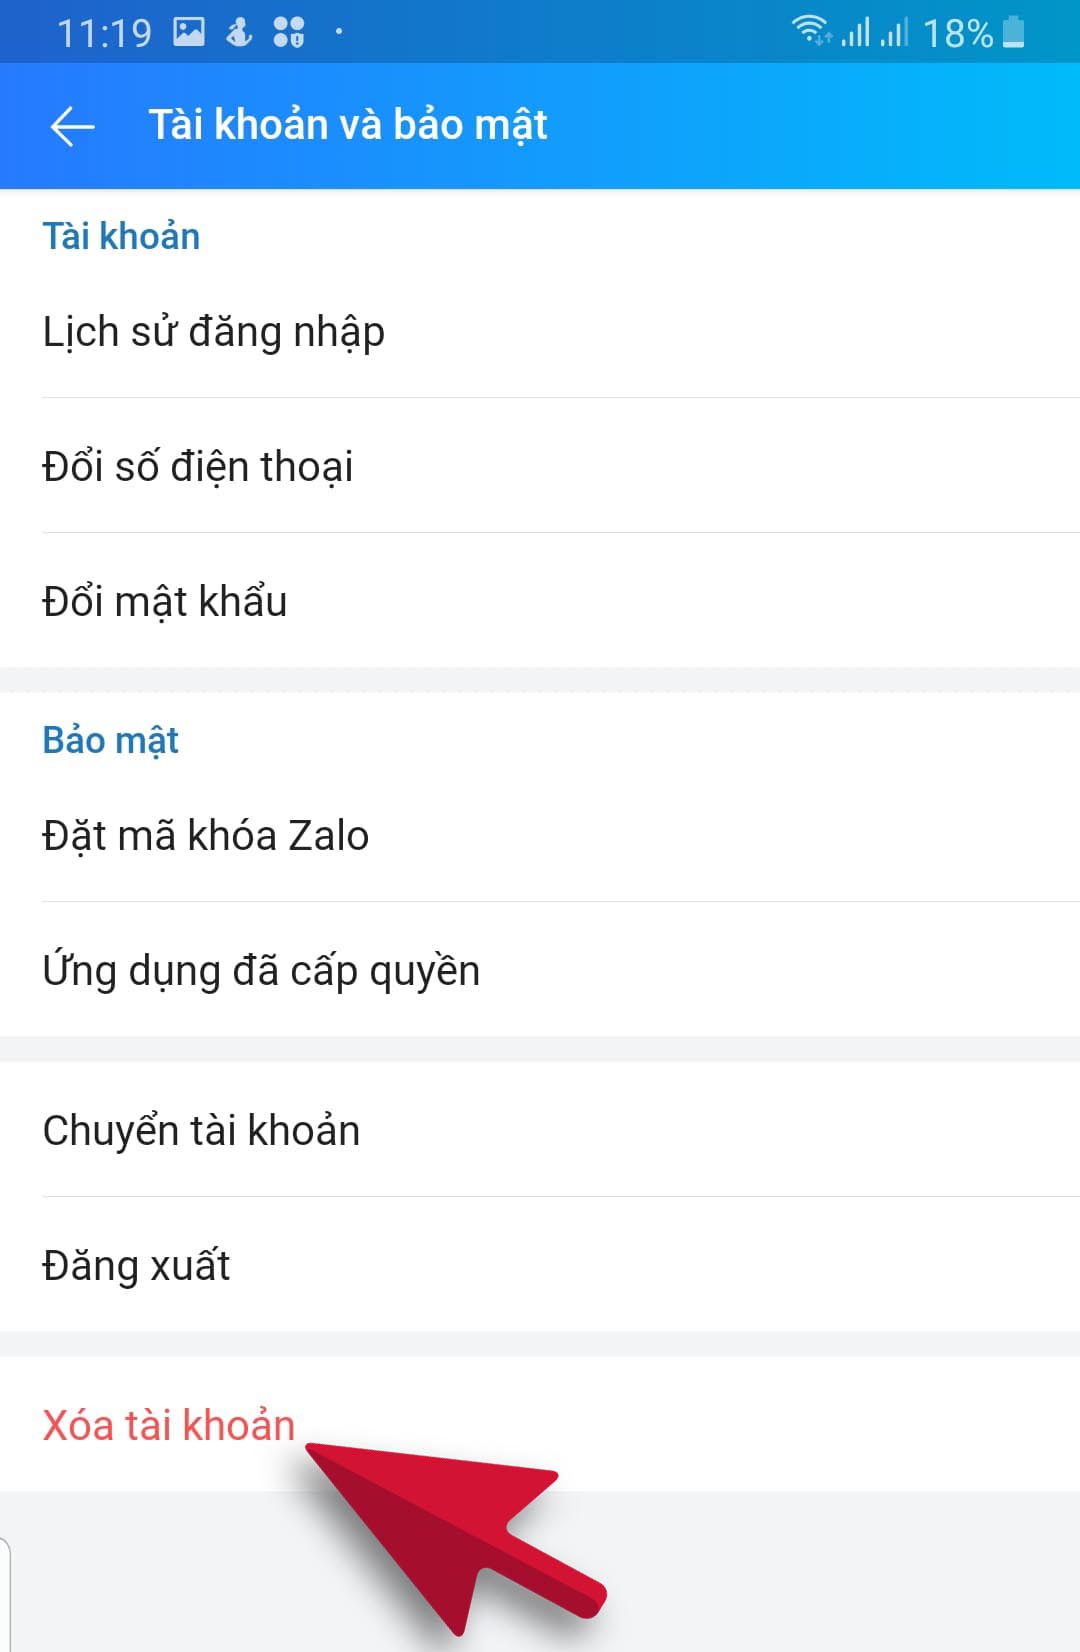Tap the battery icon in status bar
1080x1652 pixels.
[1014, 32]
